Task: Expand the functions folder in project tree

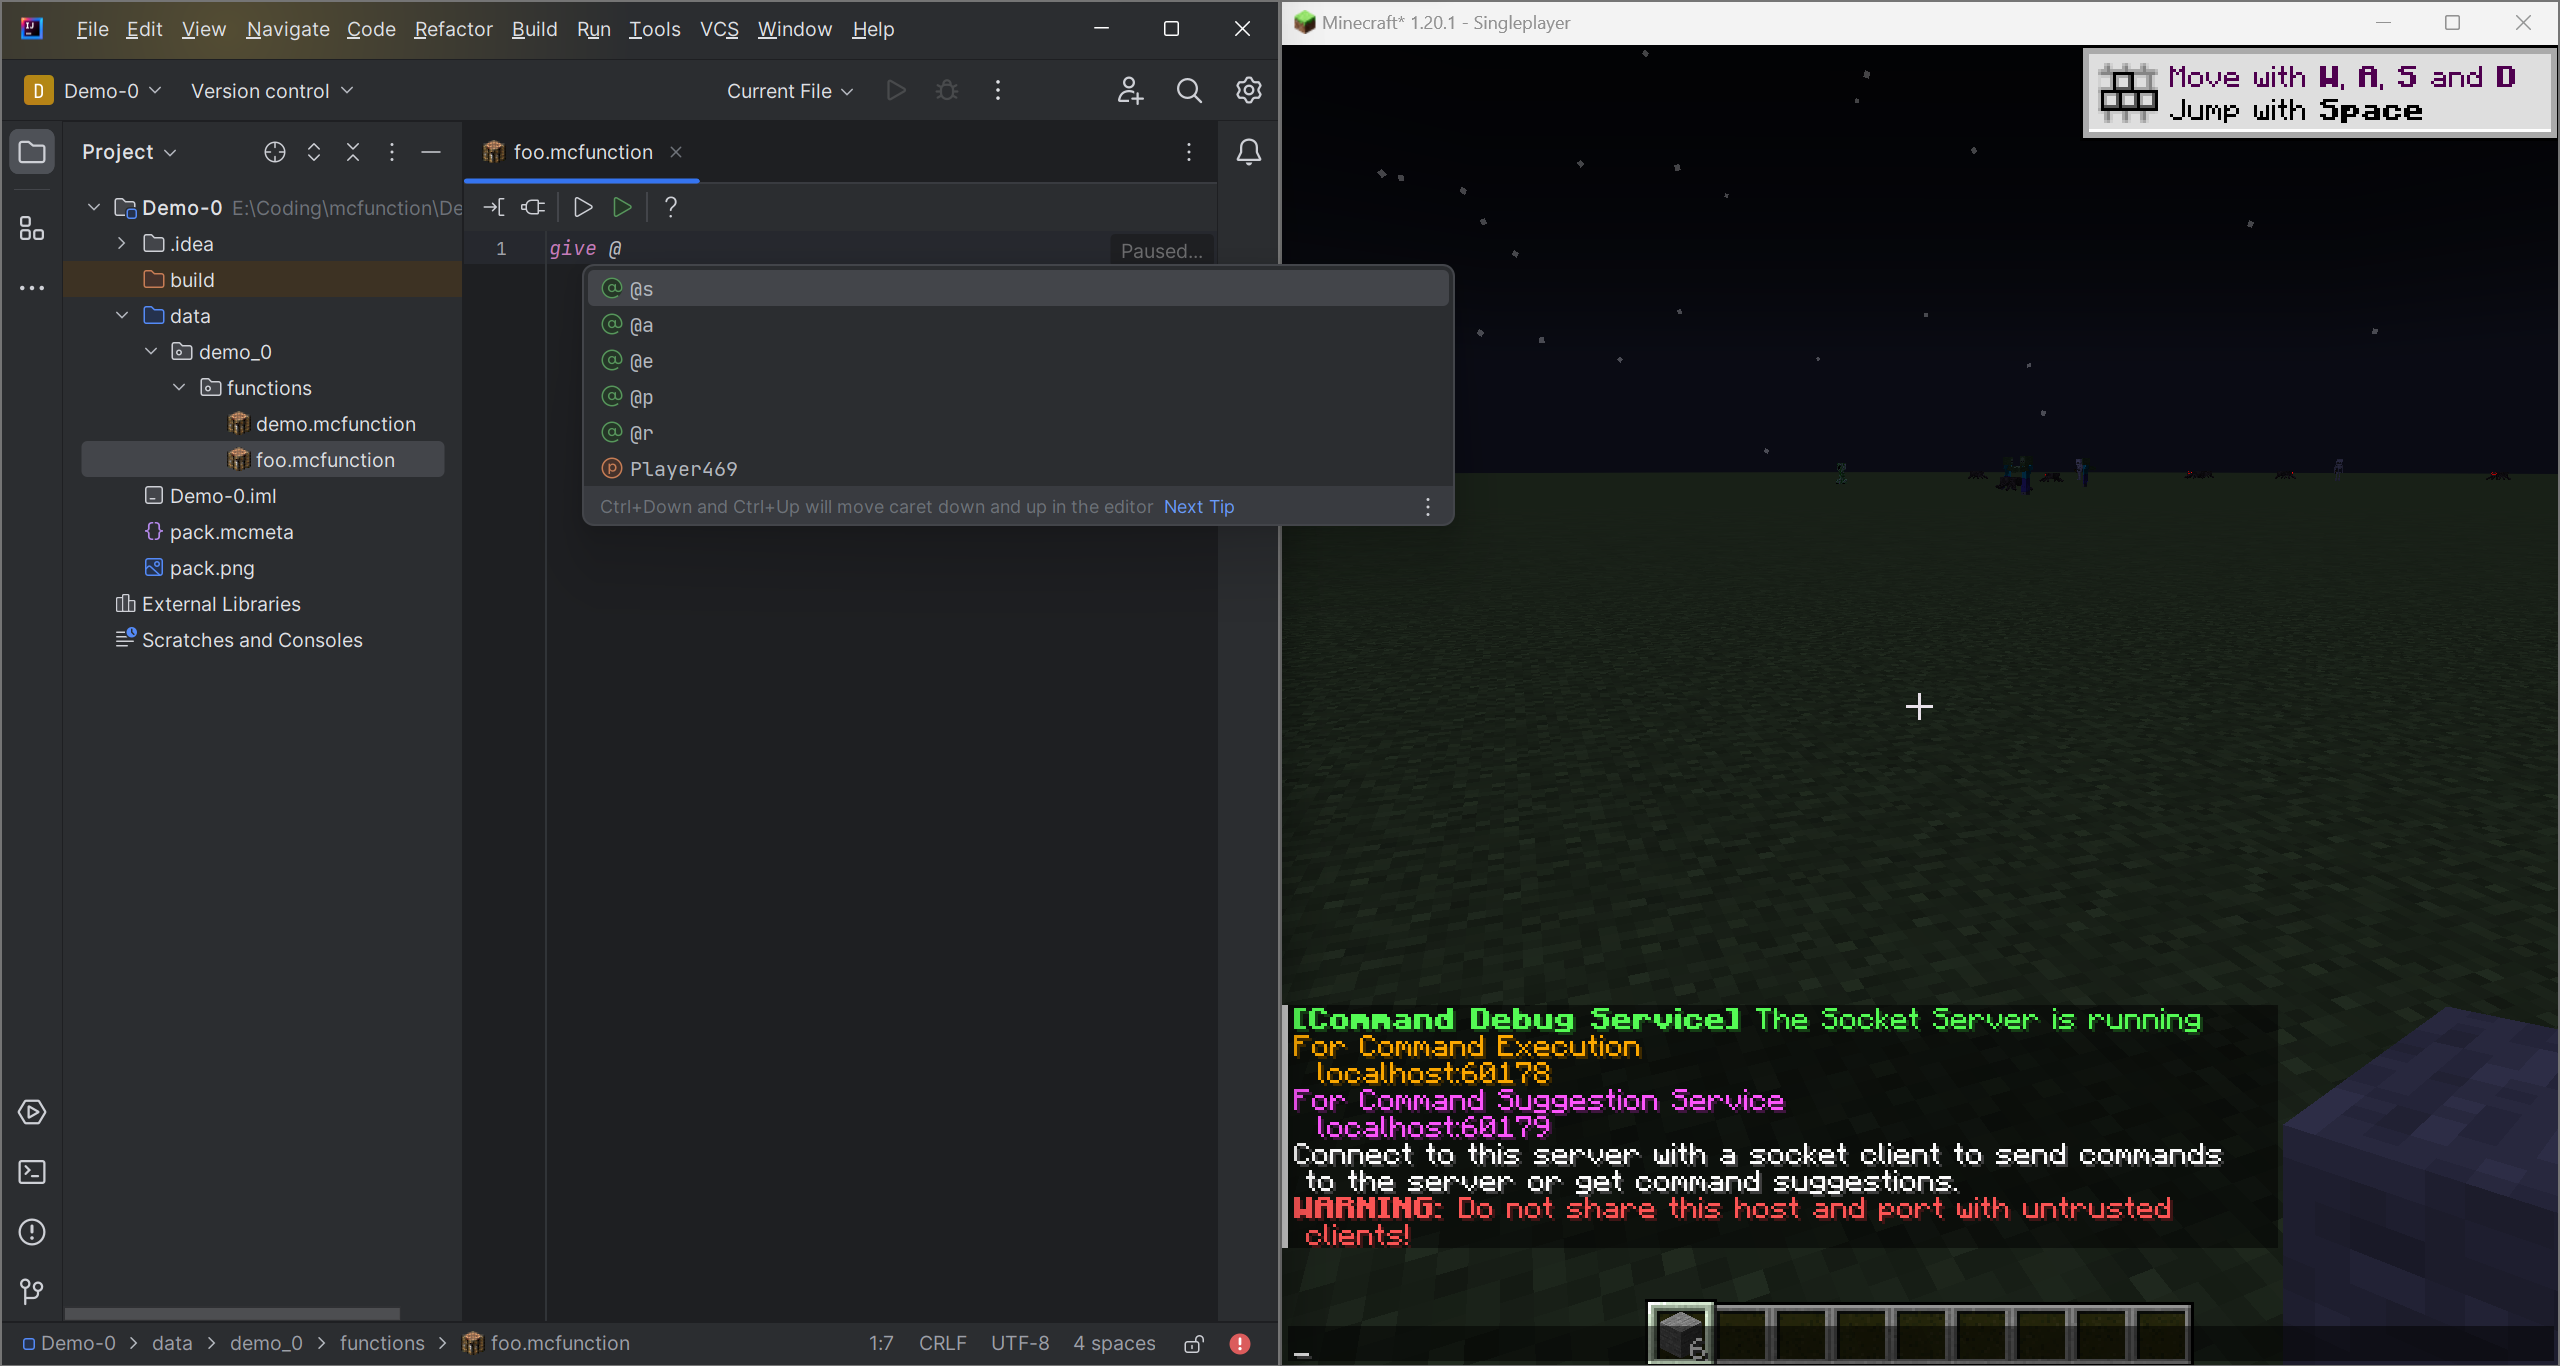Action: 179,388
